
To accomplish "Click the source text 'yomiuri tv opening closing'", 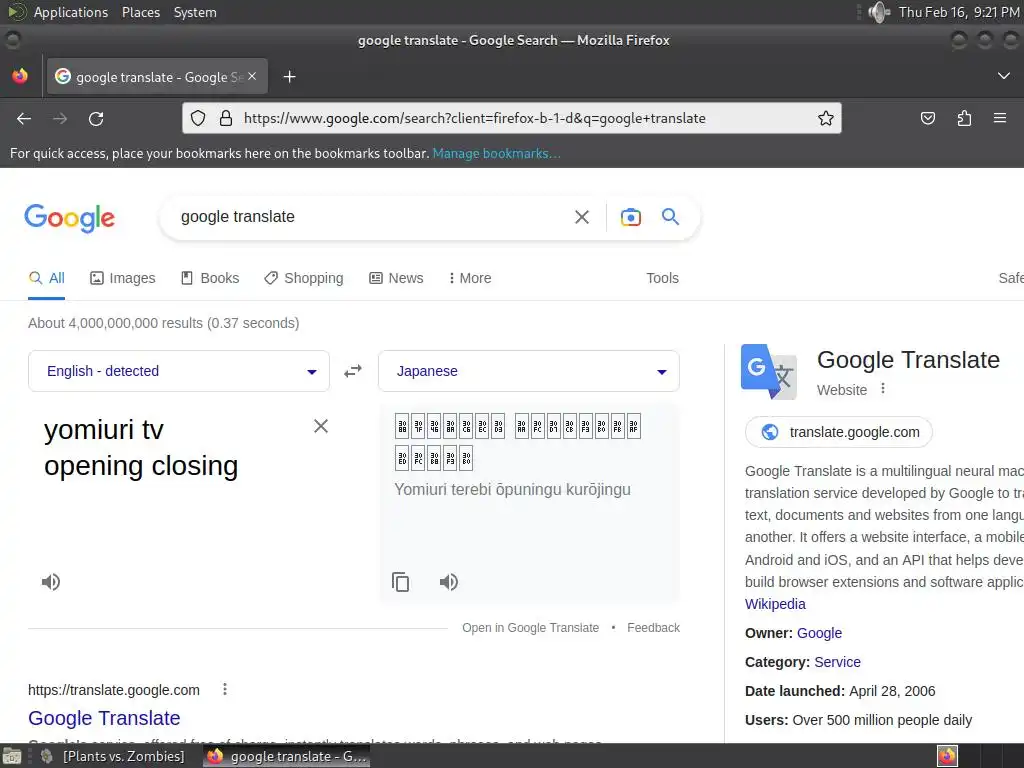I will [x=141, y=448].
